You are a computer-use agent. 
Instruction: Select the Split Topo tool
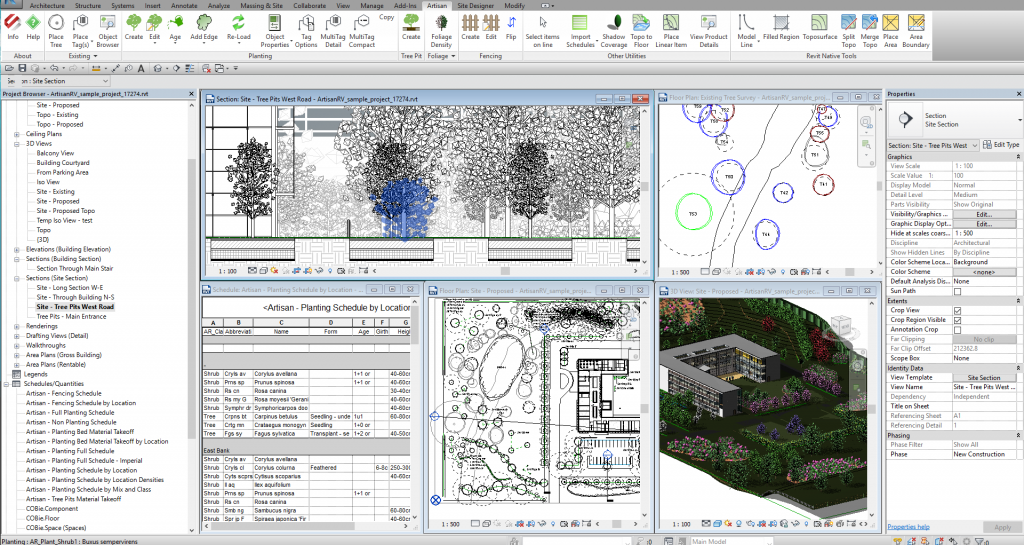tap(848, 27)
